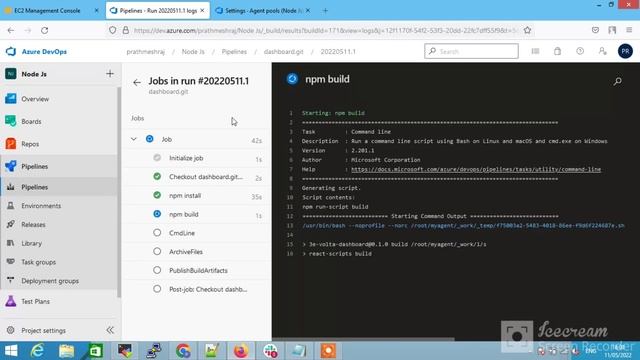
Task: Select the Post-job: Checkout step
Action: click(x=197, y=289)
